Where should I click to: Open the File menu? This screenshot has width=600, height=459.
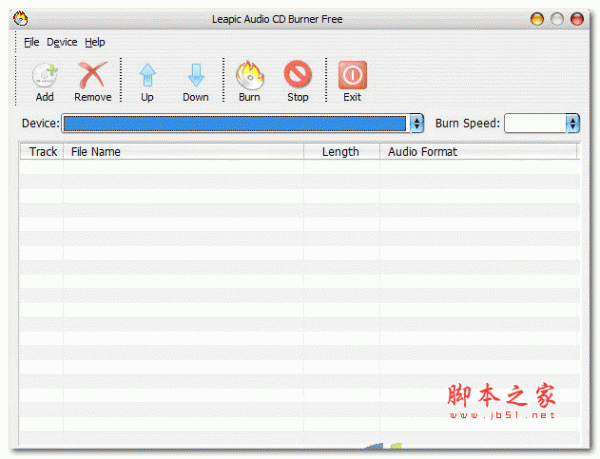tap(31, 42)
